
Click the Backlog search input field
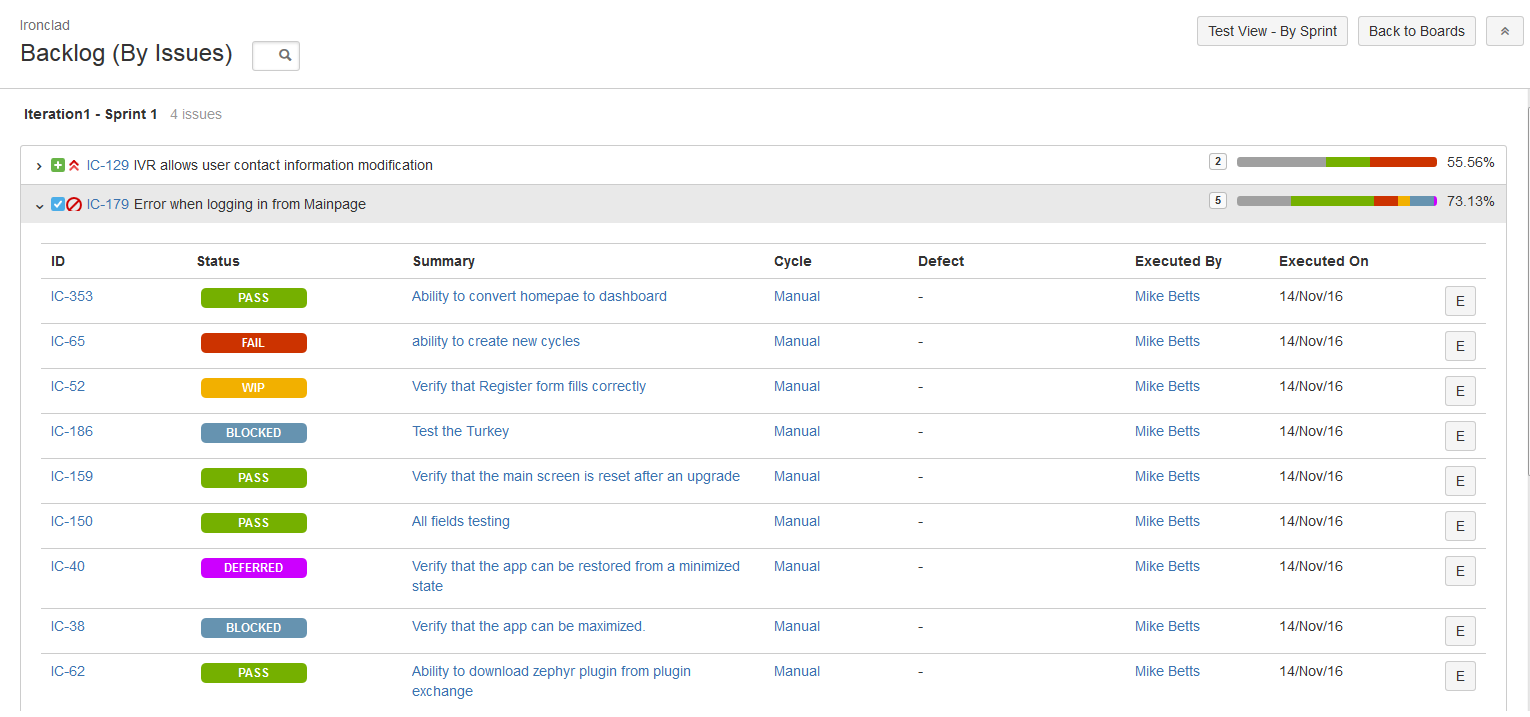(266, 56)
